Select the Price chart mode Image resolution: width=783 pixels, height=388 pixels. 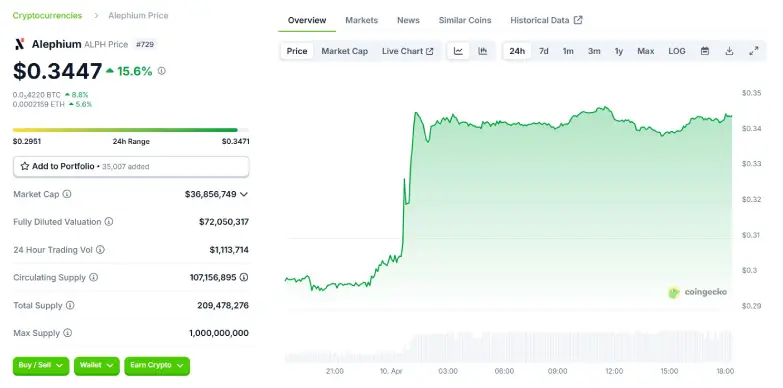[x=297, y=51]
